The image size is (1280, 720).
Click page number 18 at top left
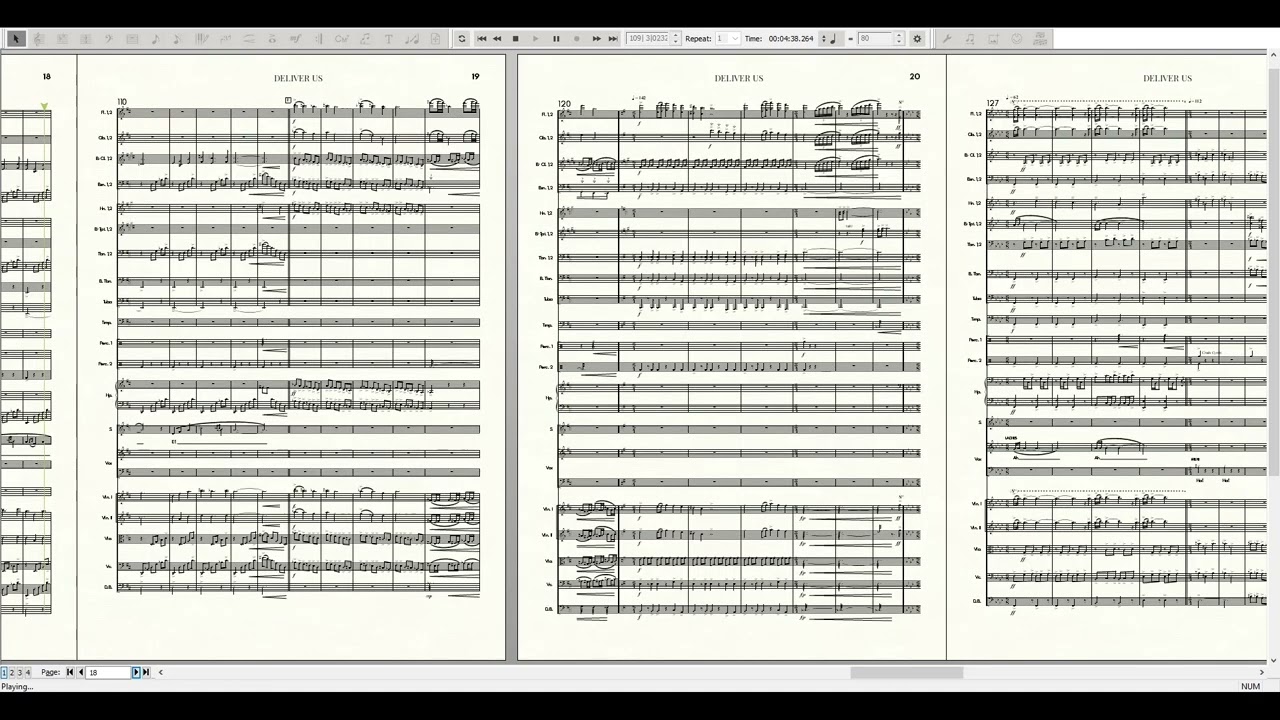[x=46, y=76]
